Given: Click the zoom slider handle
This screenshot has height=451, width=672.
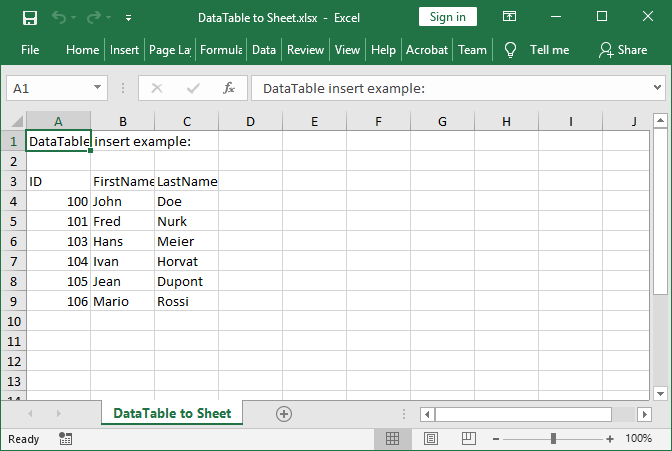Looking at the screenshot, I should coord(553,439).
